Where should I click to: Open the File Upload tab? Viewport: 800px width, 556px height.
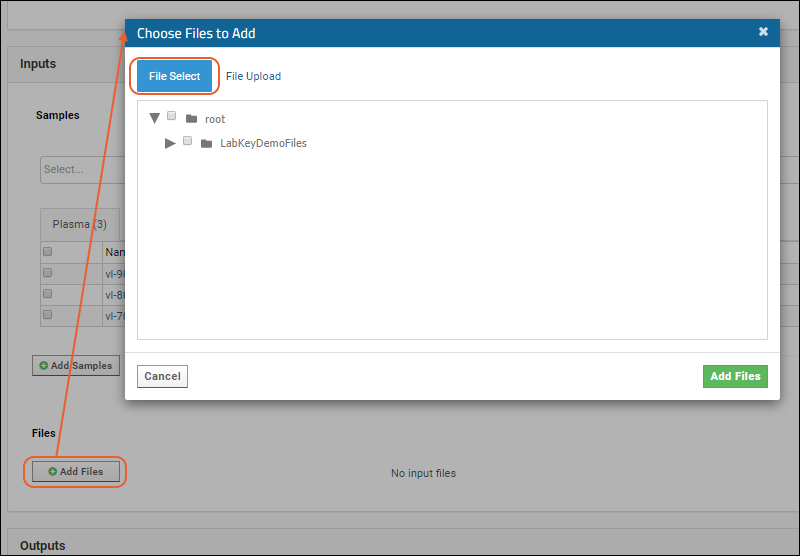point(253,76)
